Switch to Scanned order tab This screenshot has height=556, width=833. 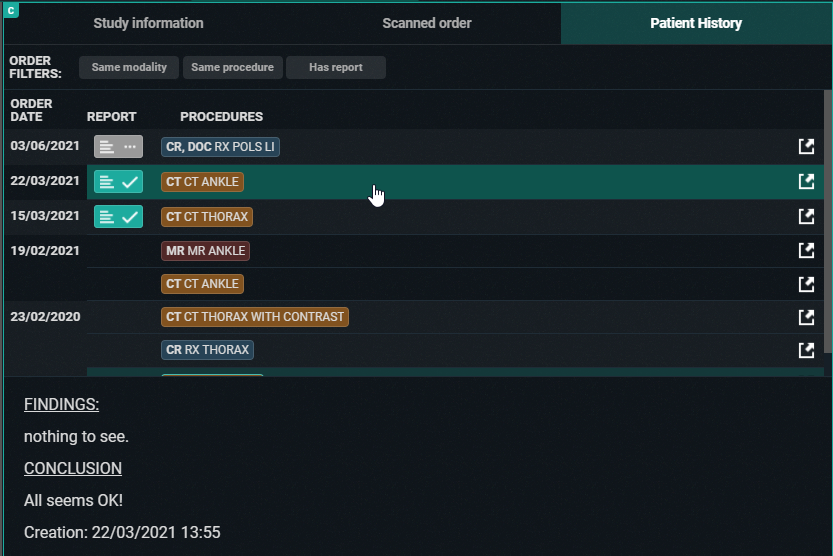(x=427, y=23)
